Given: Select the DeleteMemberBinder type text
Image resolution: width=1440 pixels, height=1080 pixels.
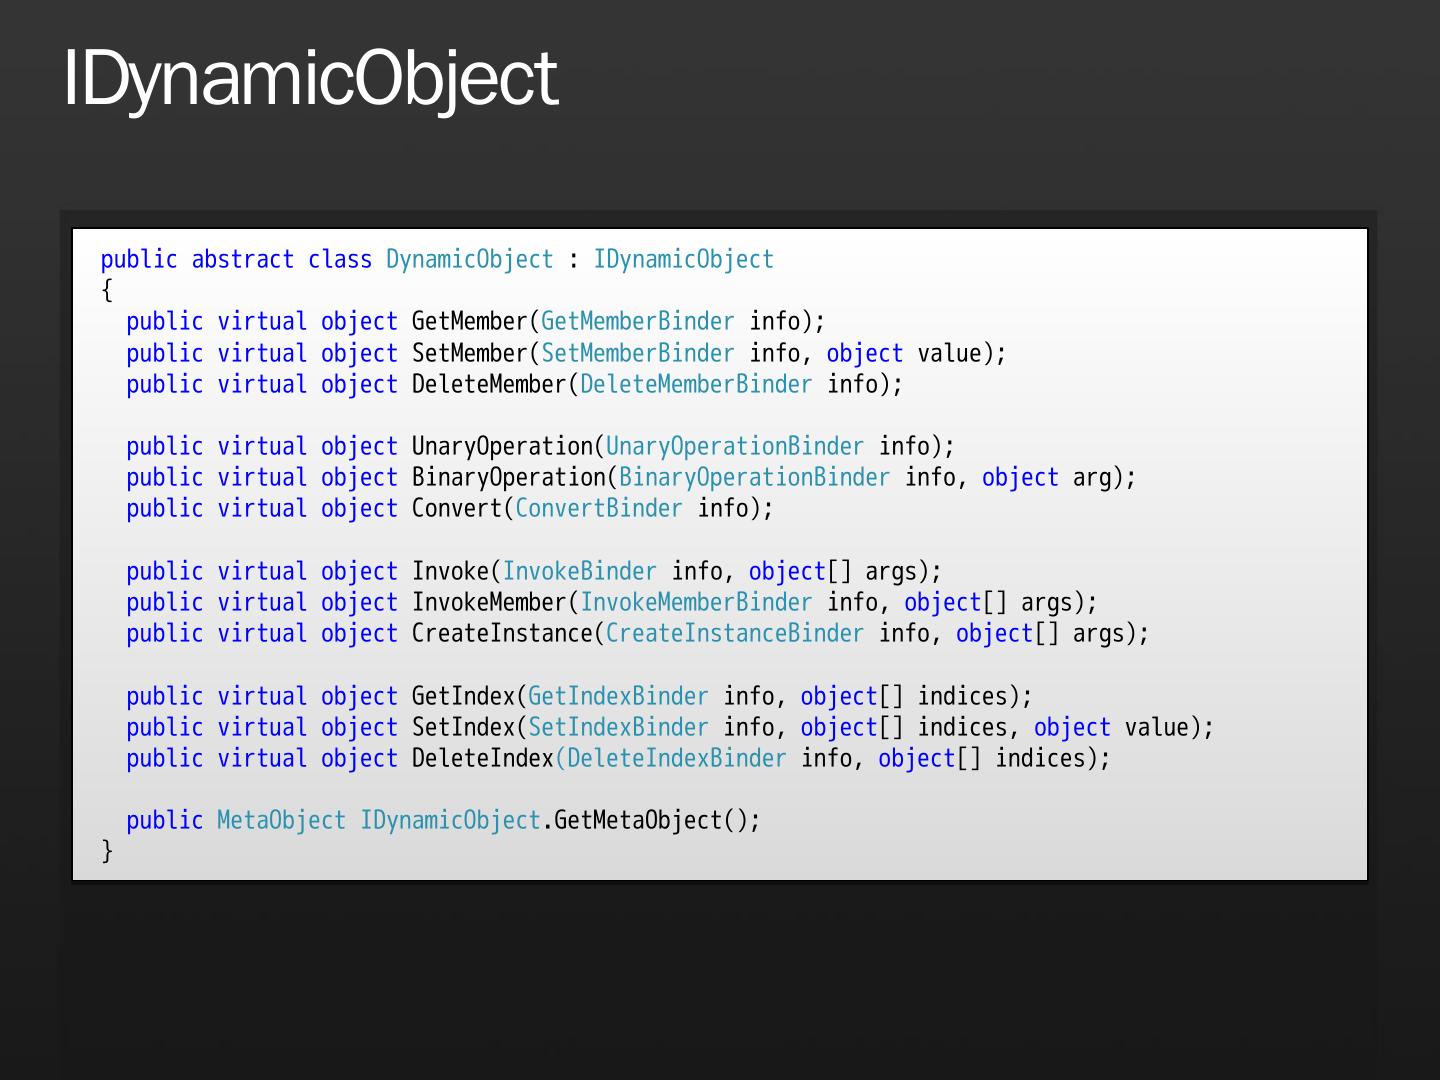Looking at the screenshot, I should 696,385.
